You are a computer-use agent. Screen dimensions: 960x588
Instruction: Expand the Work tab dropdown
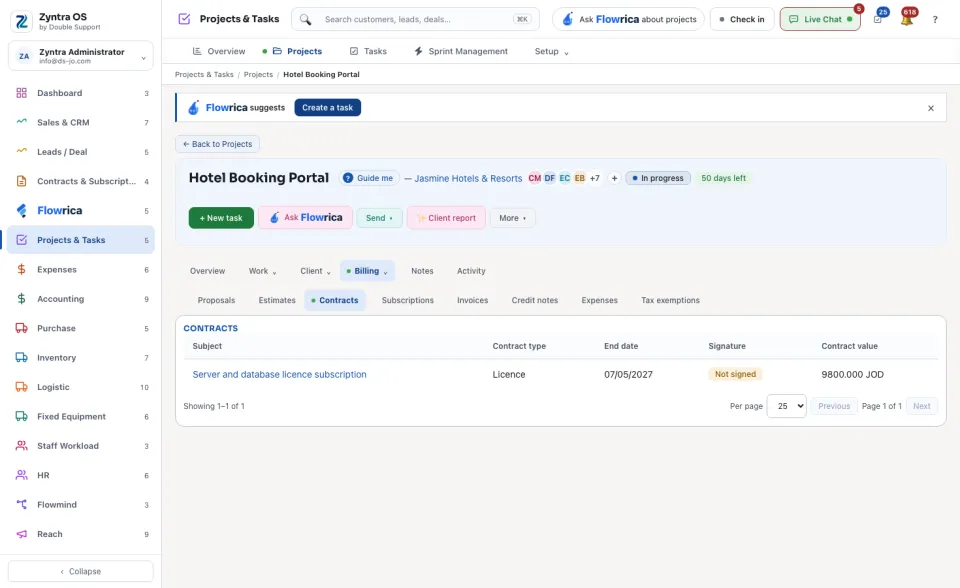262,271
